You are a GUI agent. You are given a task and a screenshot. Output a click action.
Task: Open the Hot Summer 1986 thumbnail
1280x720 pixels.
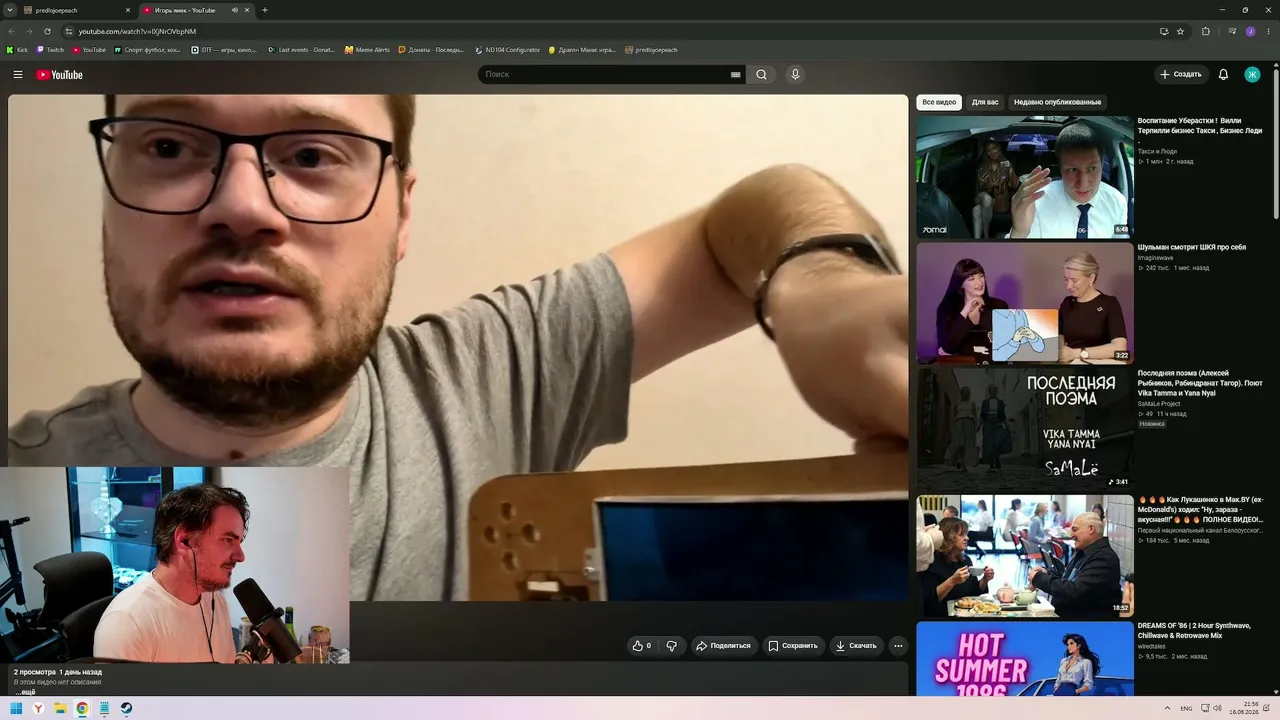coord(1025,658)
